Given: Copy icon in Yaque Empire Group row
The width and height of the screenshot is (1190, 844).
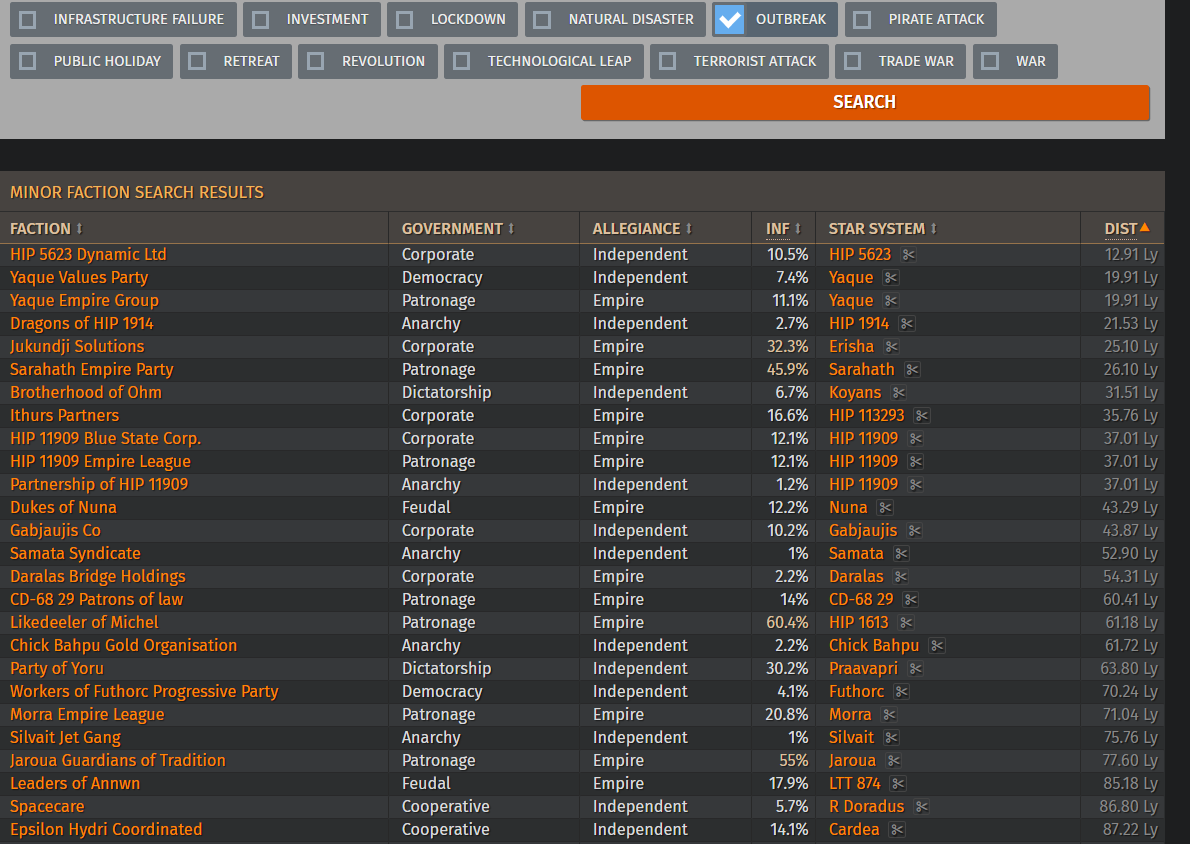Looking at the screenshot, I should (x=891, y=301).
